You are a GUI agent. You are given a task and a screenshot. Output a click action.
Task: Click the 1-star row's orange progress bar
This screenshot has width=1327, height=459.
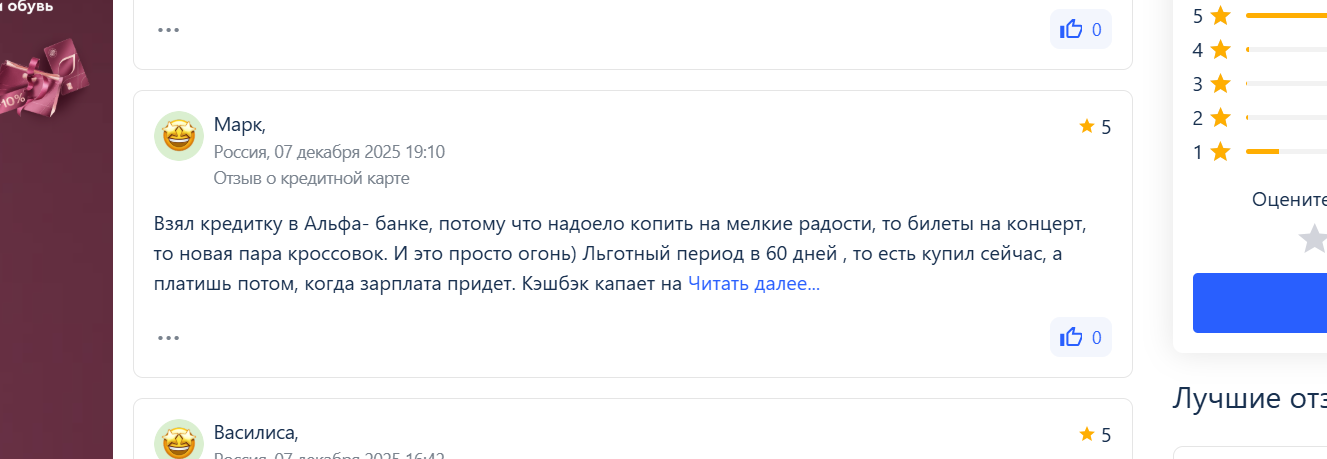point(1262,152)
